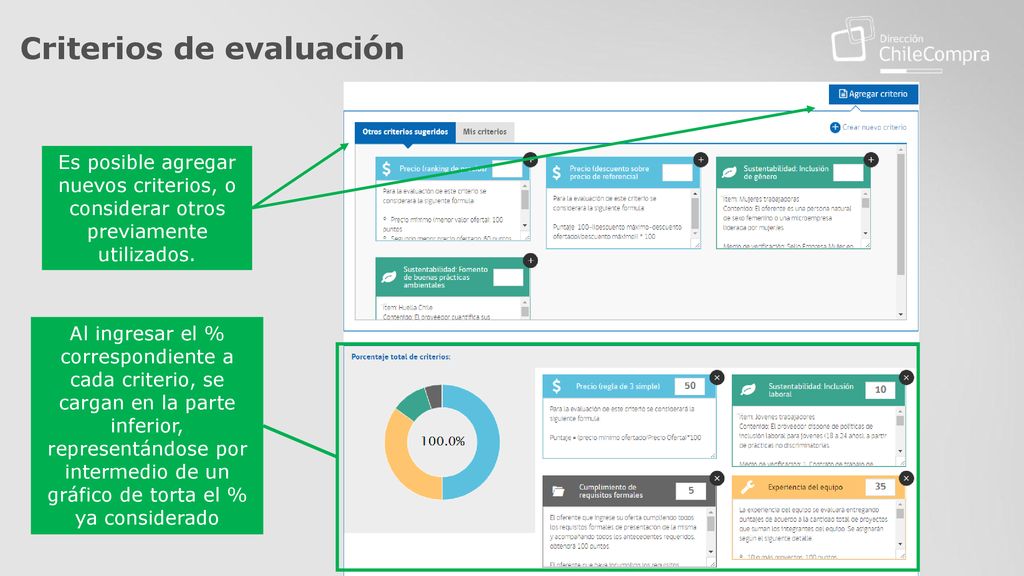Click document icon in Agregar criterio button
The image size is (1024, 576).
click(842, 94)
